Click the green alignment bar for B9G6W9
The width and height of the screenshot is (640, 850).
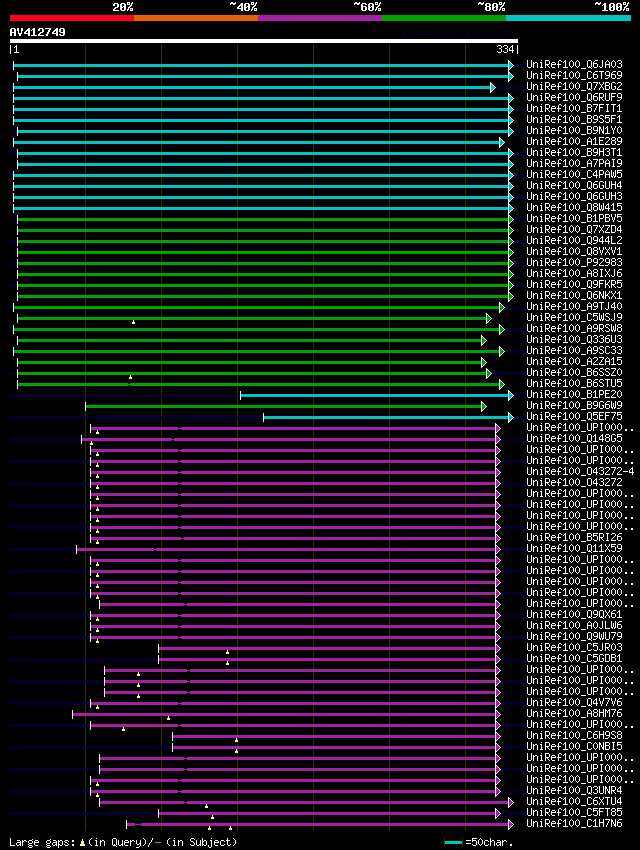[x=286, y=407]
